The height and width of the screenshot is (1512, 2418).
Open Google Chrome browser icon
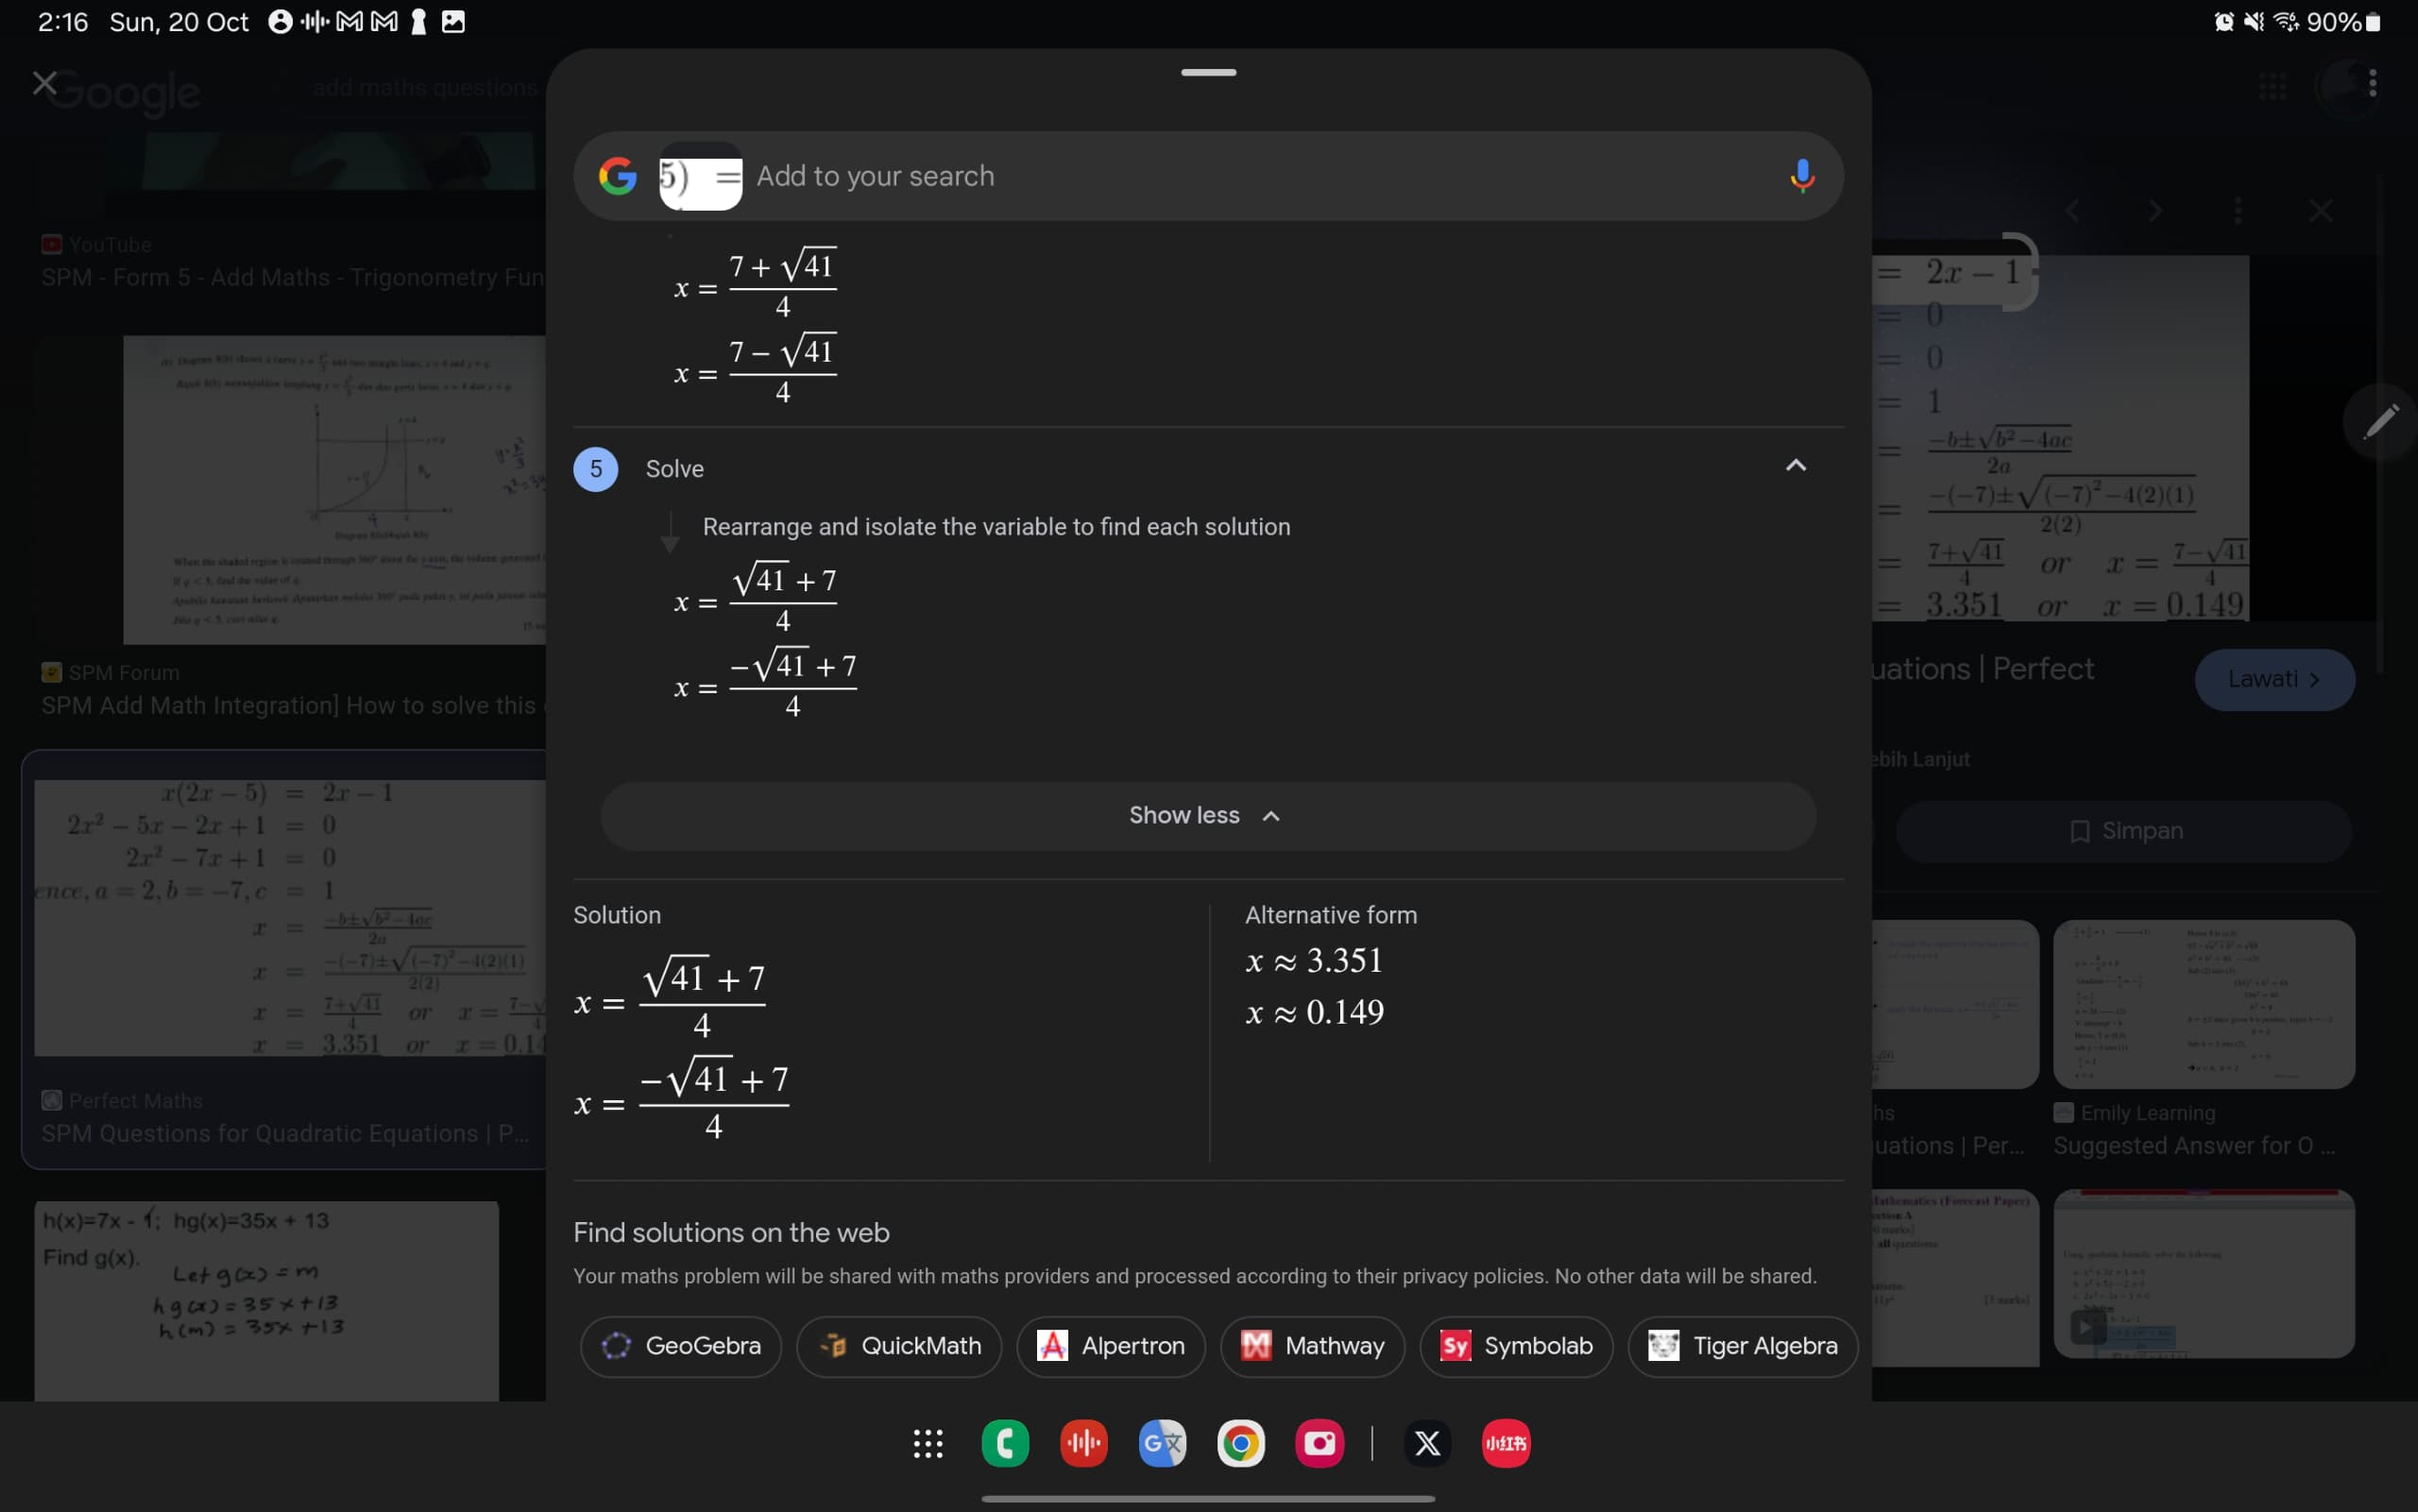(1238, 1440)
